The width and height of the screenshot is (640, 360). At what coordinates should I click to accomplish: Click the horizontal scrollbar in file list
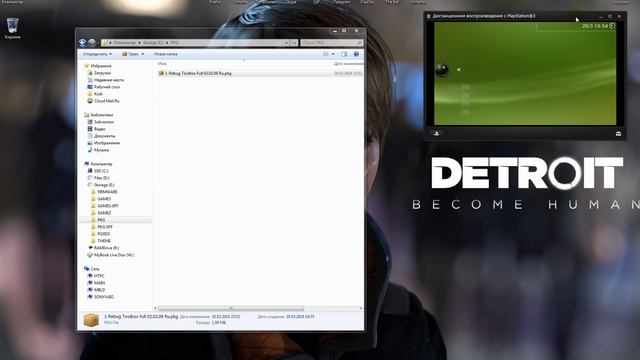[x=231, y=309]
